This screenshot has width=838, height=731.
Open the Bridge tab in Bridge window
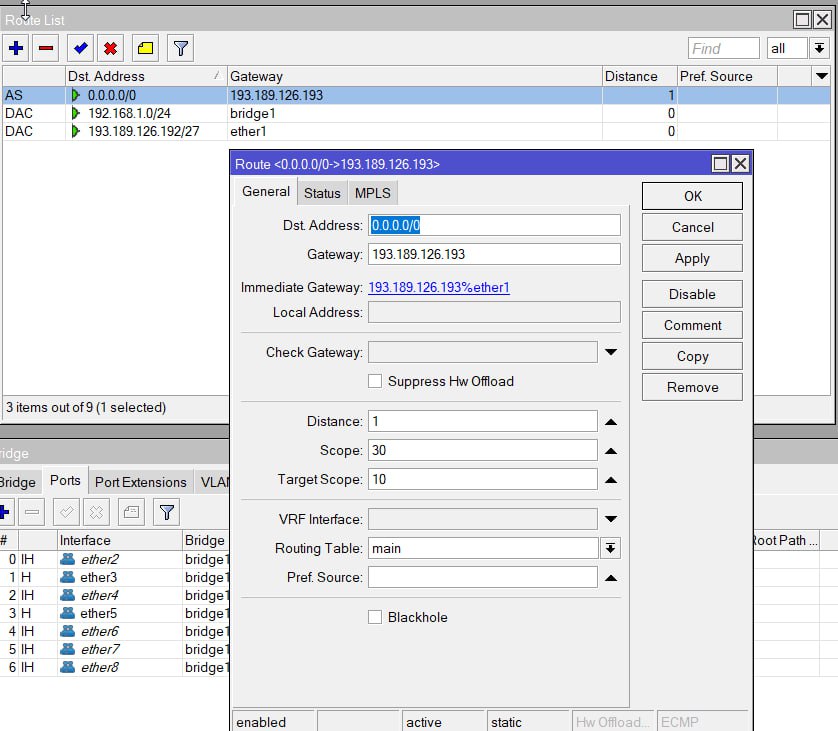point(17,482)
